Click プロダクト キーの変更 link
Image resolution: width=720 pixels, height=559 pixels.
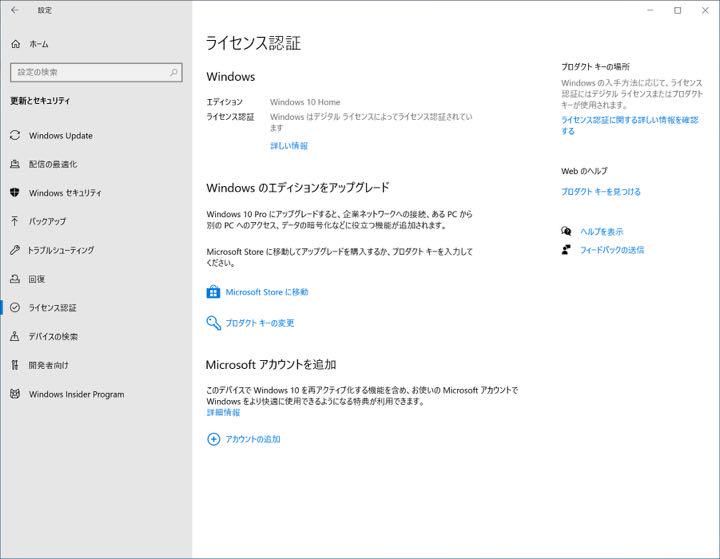pos(259,323)
